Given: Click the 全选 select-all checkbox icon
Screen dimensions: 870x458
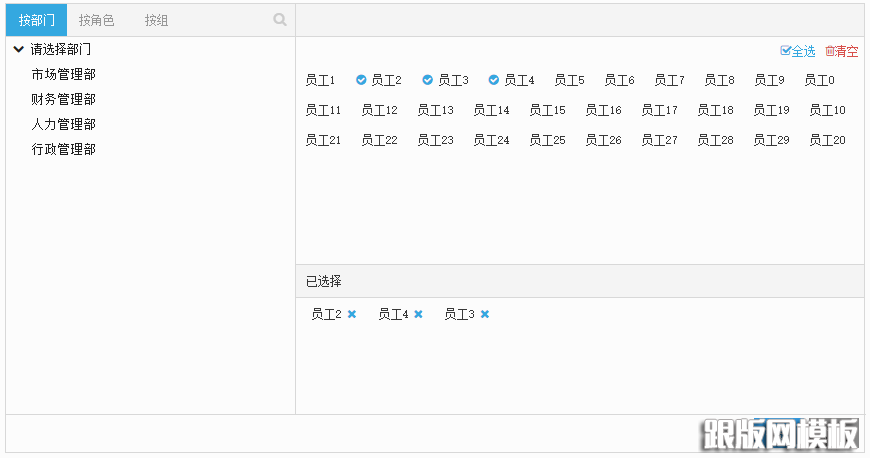Looking at the screenshot, I should pos(785,51).
